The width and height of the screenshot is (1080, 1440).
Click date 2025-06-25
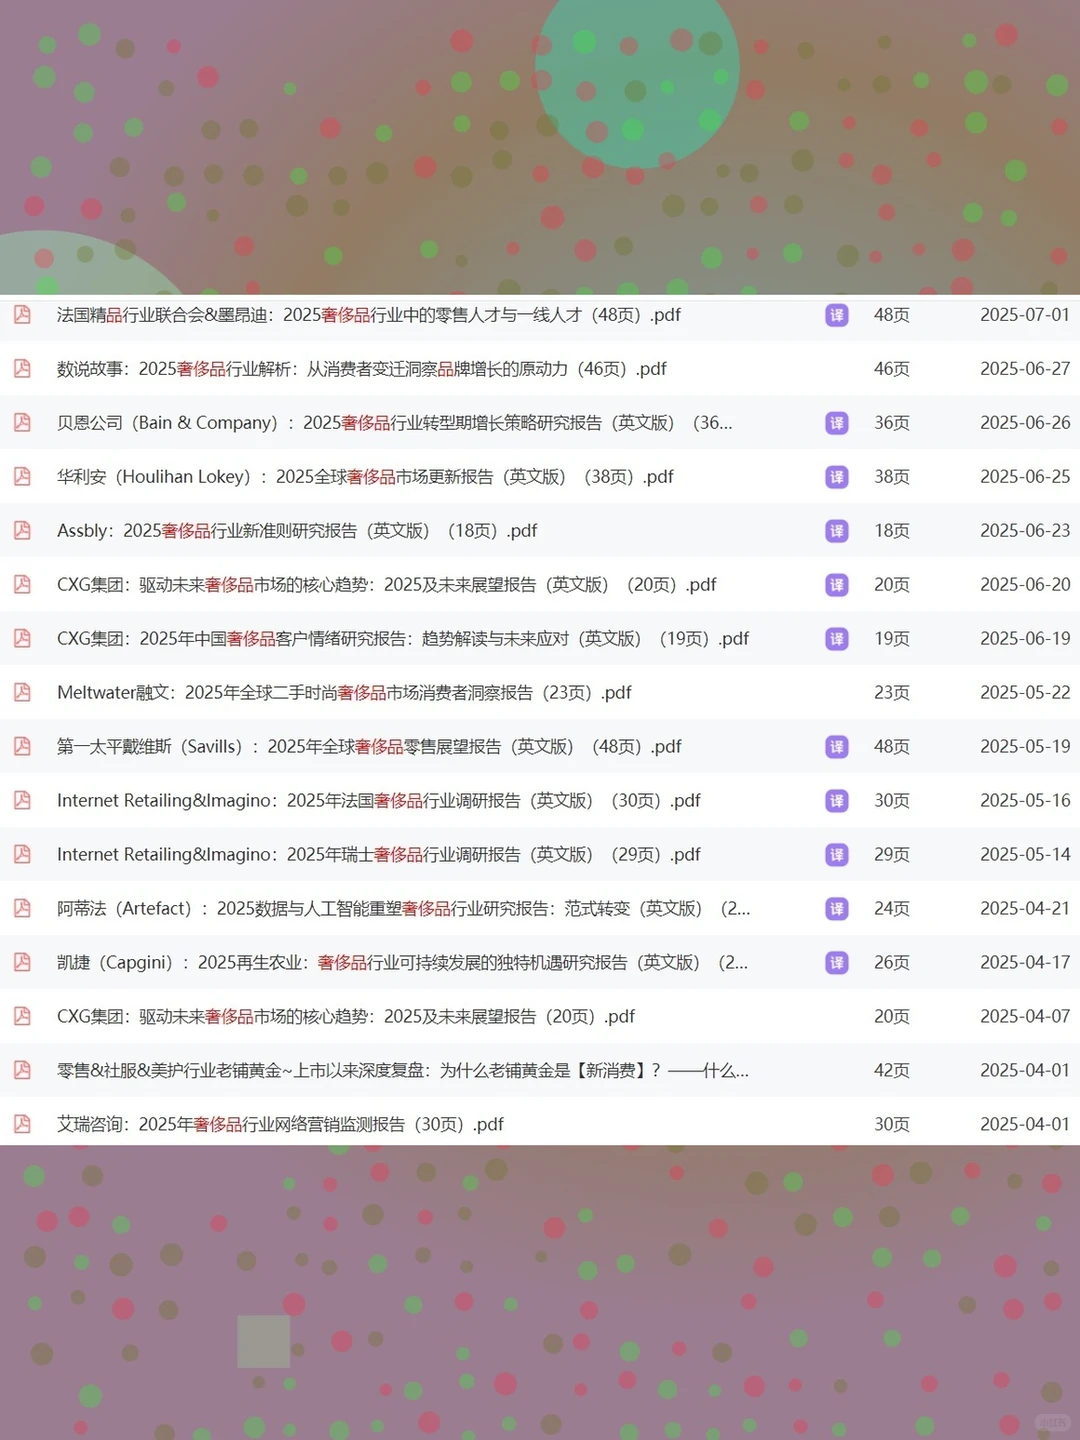[1025, 477]
